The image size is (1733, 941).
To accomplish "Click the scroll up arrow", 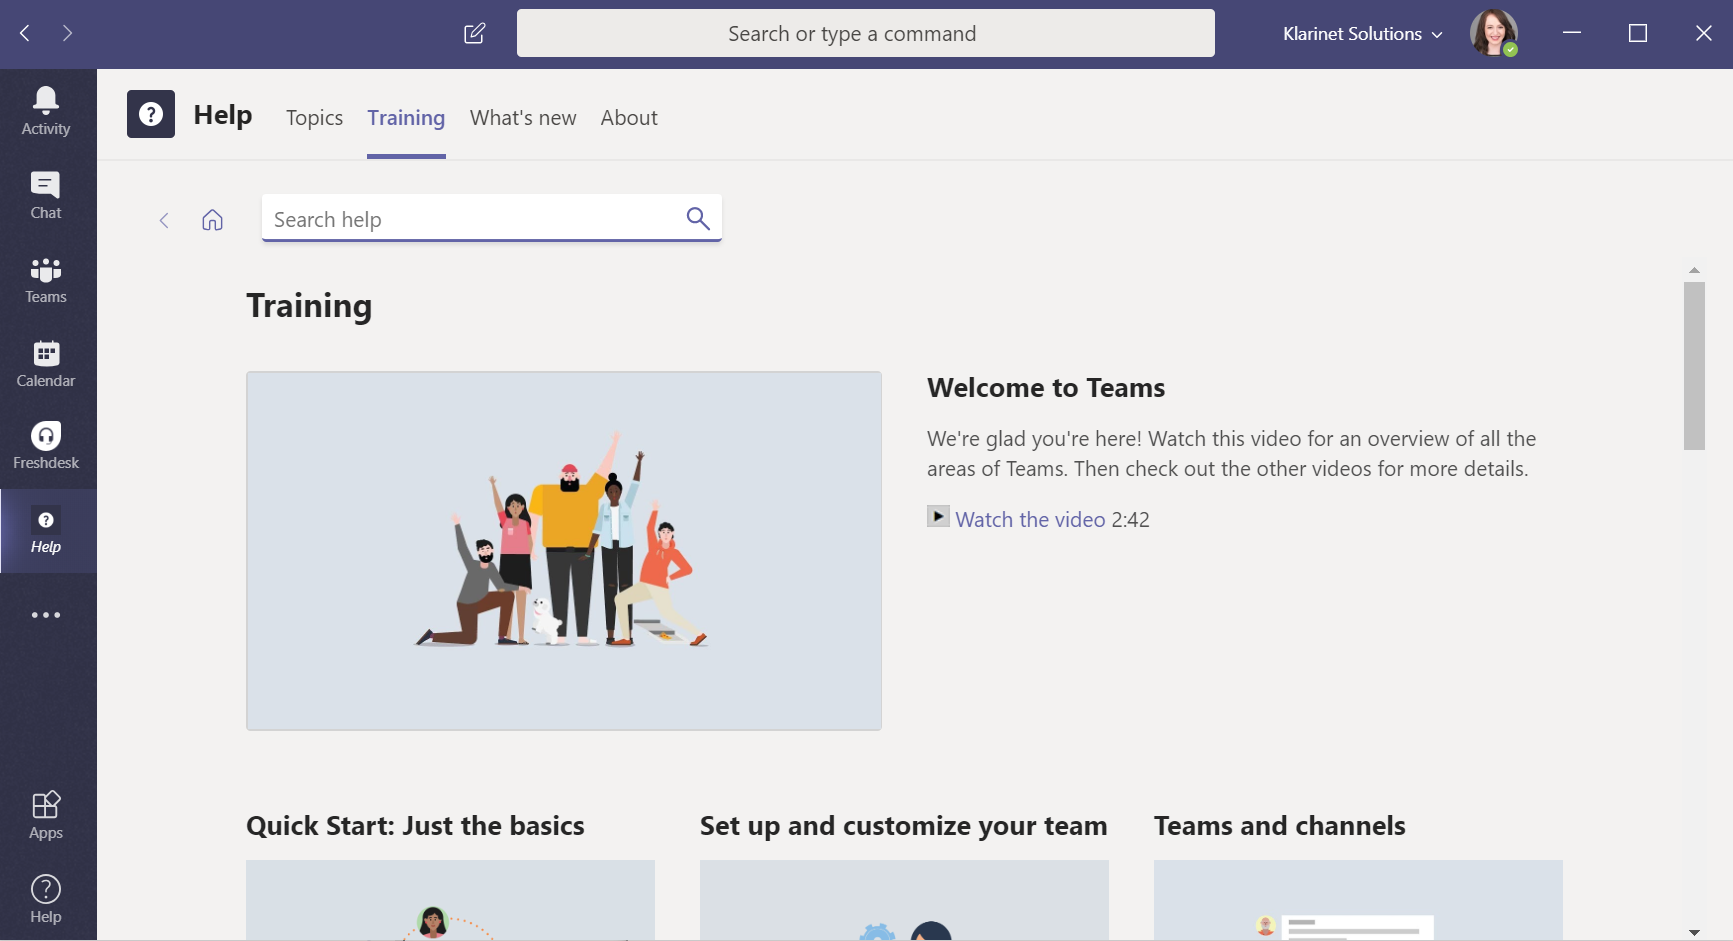I will tap(1694, 270).
